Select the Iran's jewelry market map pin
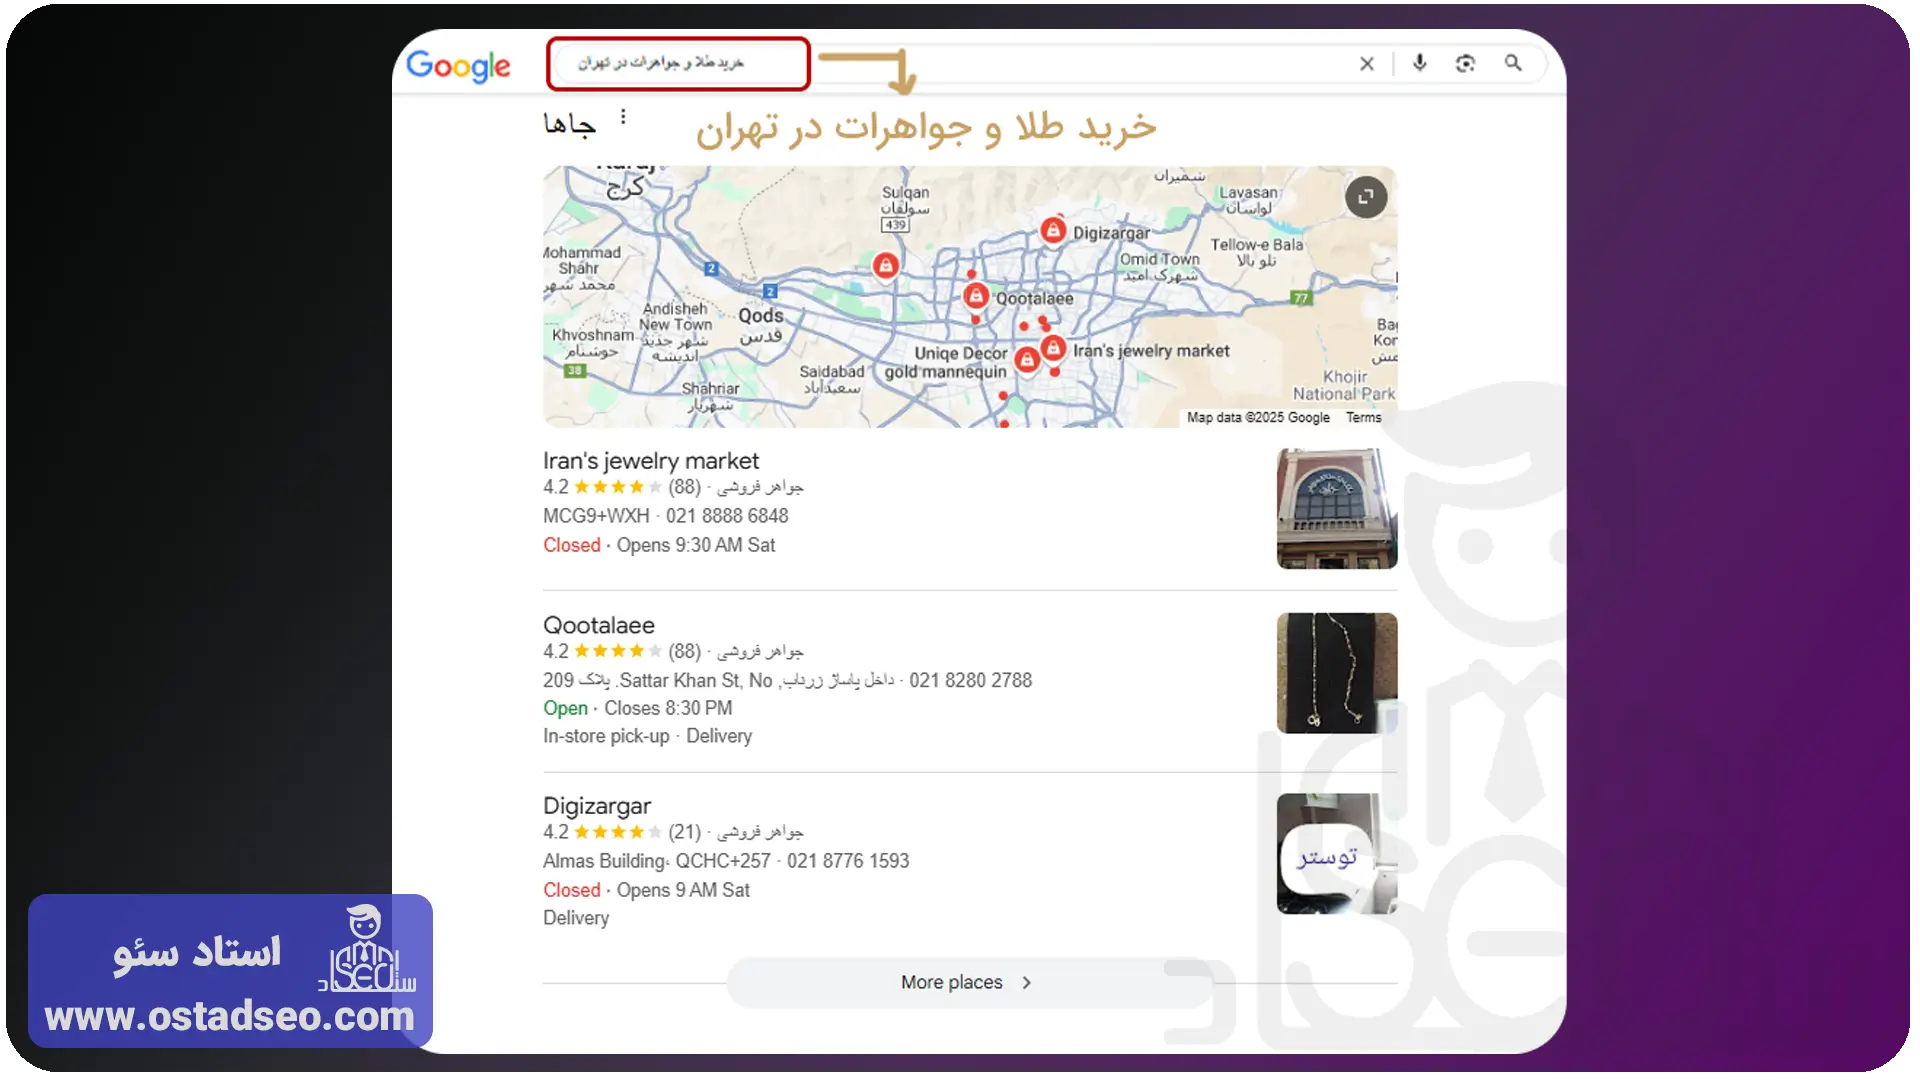The height and width of the screenshot is (1080, 1920). pyautogui.click(x=1053, y=348)
